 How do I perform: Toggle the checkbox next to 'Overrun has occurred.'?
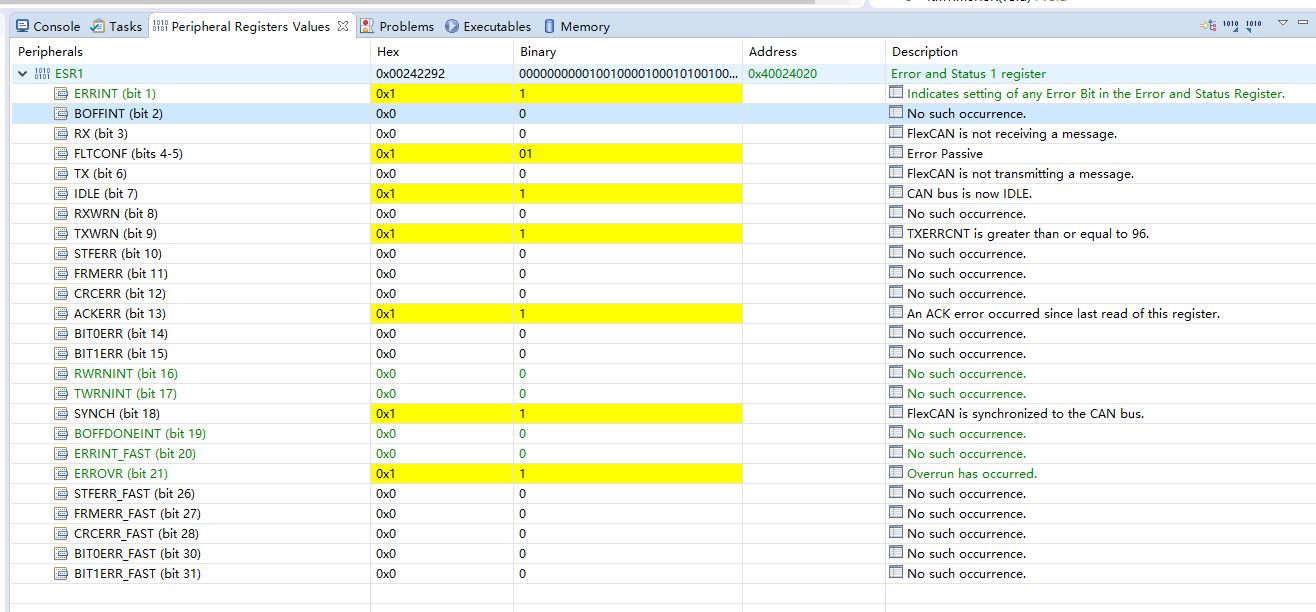[x=896, y=473]
